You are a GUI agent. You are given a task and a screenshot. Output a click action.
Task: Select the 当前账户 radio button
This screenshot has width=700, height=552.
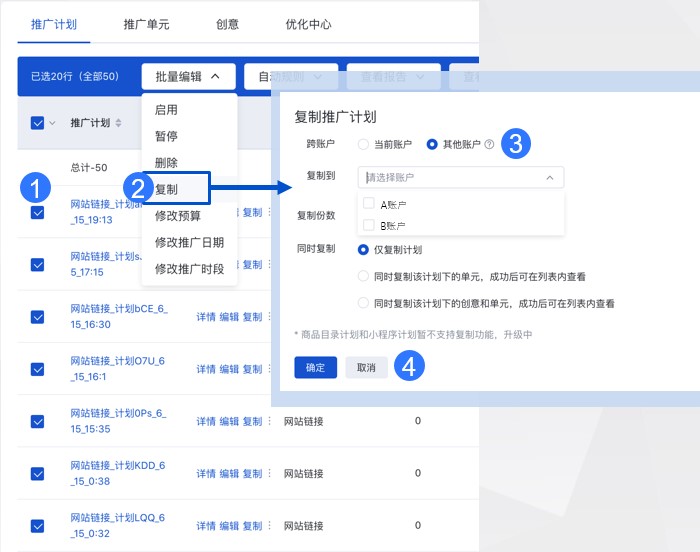(x=363, y=144)
